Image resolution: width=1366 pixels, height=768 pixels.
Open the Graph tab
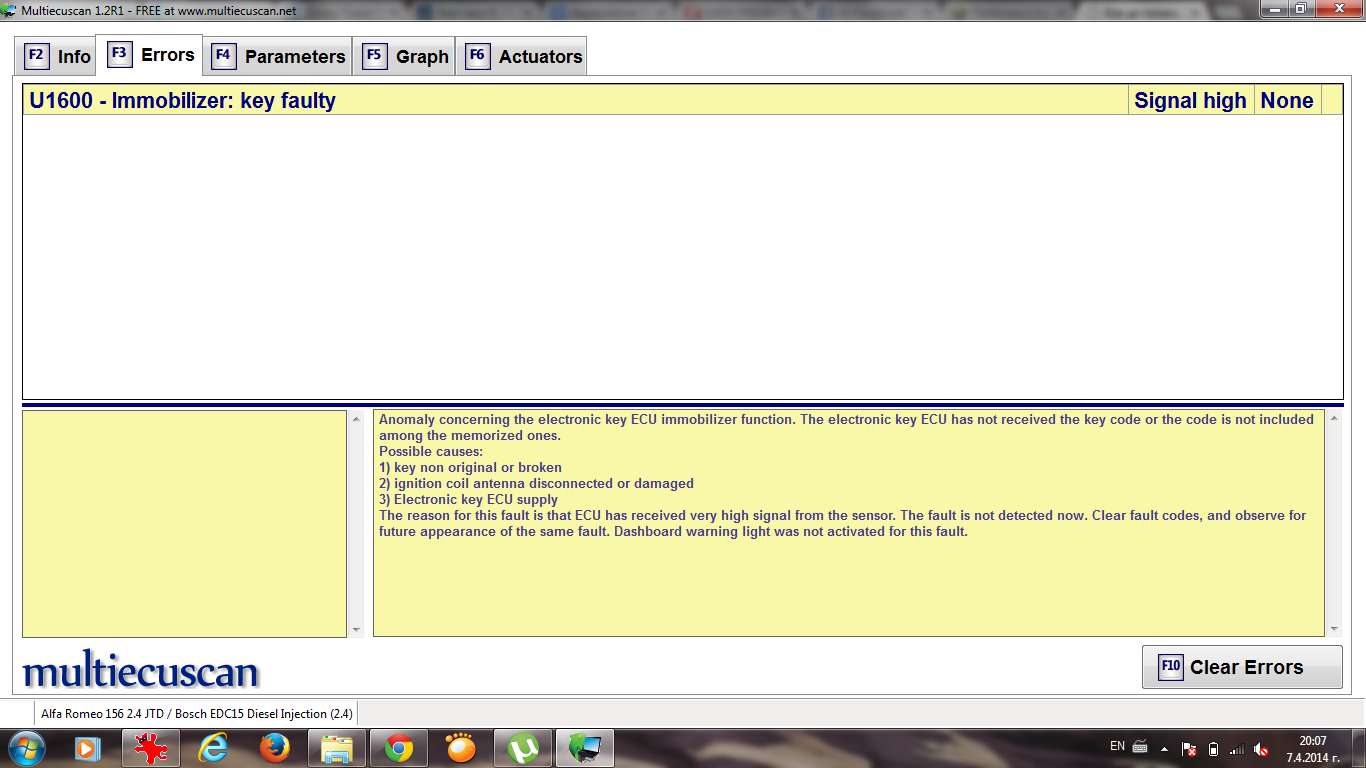[406, 56]
